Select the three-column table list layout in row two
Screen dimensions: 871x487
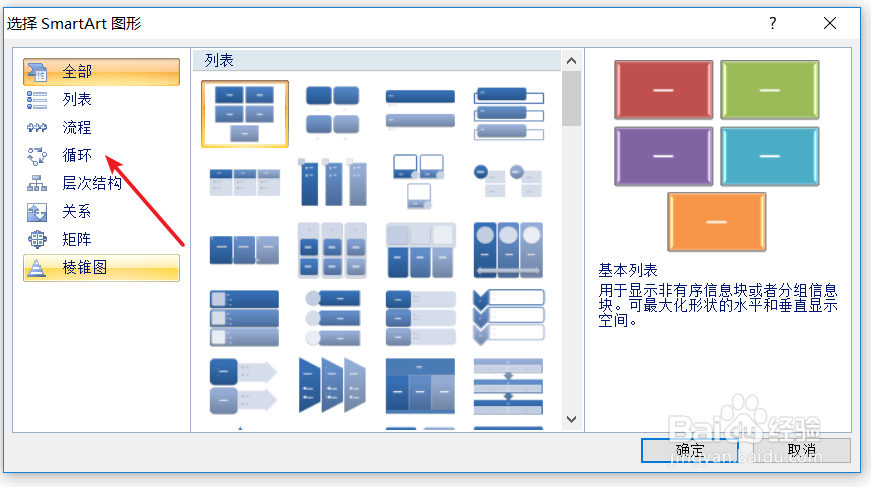coord(245,182)
